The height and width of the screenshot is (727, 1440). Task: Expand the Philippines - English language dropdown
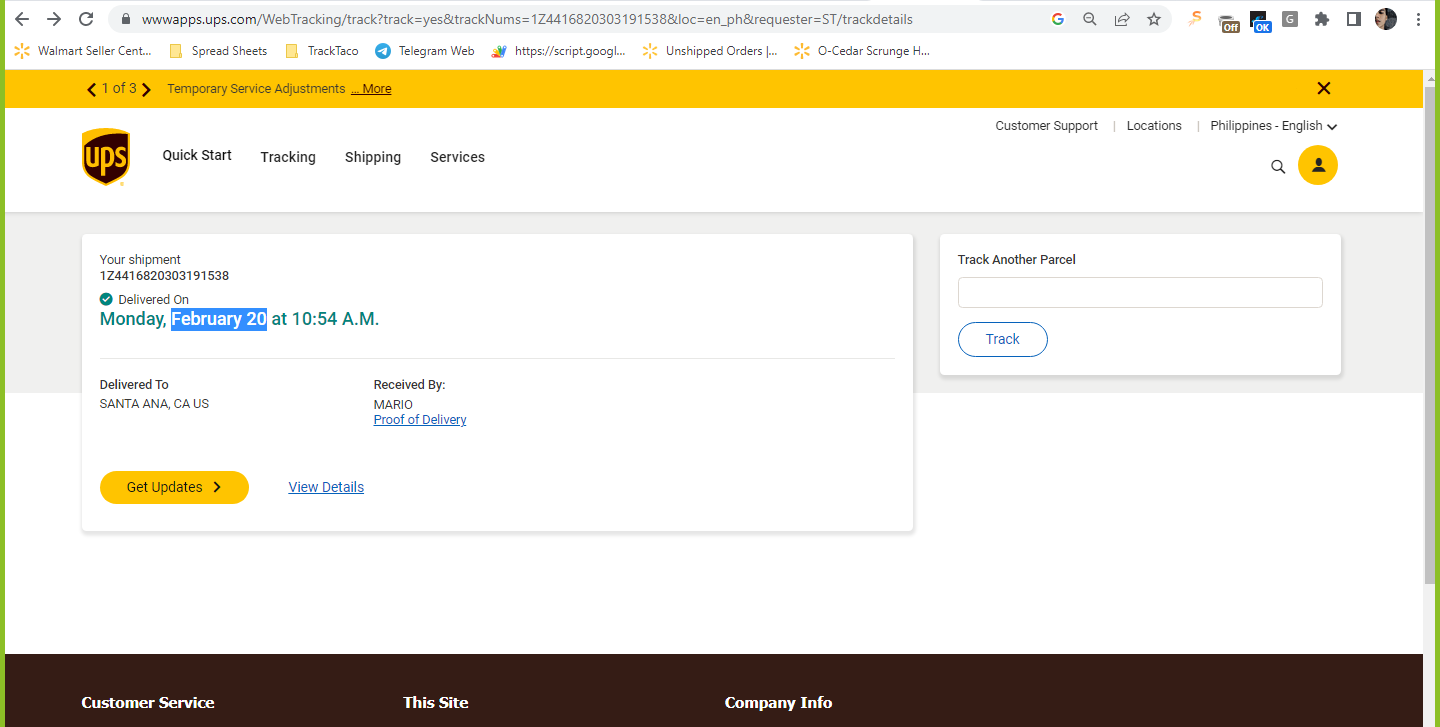[x=1274, y=126]
